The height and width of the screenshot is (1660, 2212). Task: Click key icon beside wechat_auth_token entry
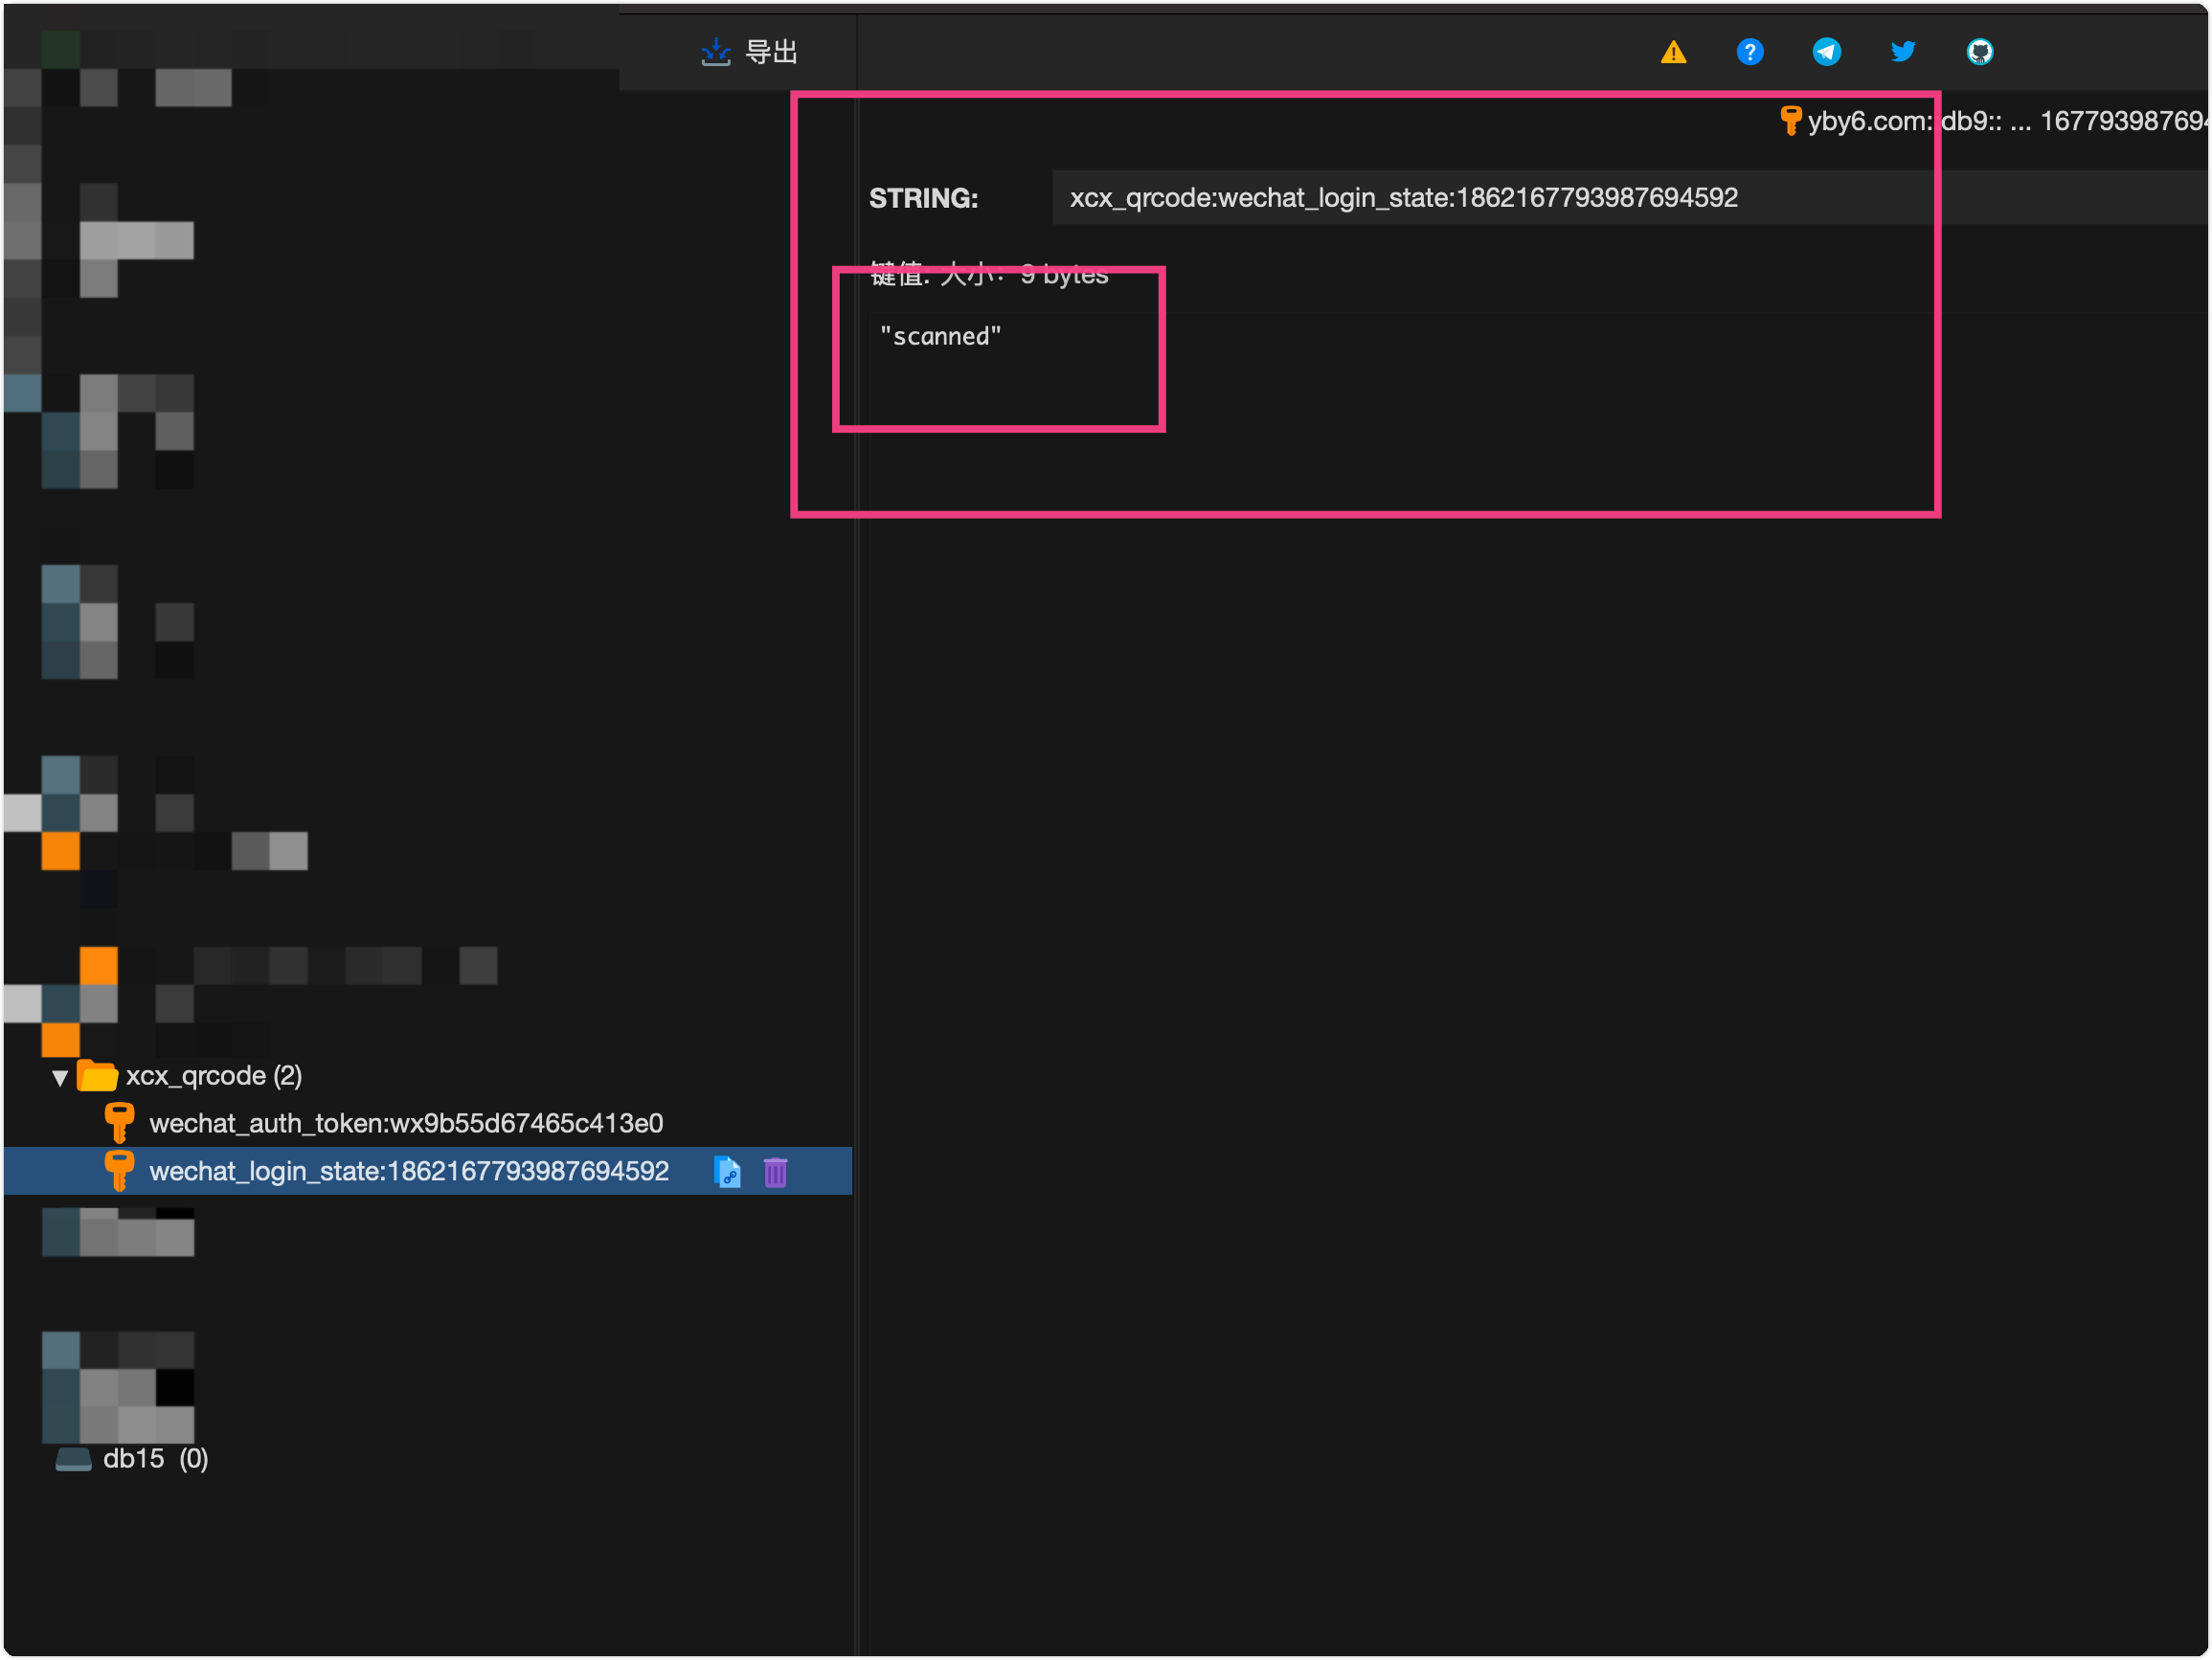(119, 1123)
